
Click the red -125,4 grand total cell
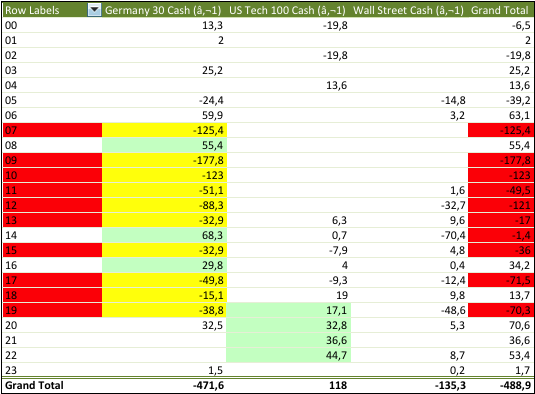[501, 130]
